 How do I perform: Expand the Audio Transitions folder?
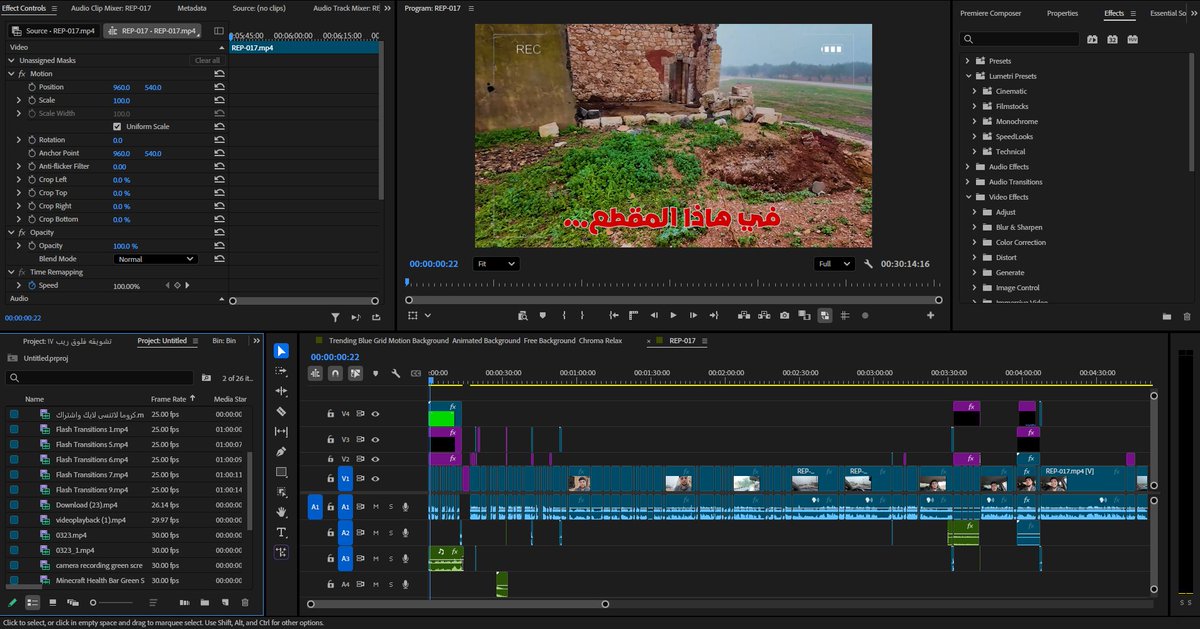click(968, 182)
